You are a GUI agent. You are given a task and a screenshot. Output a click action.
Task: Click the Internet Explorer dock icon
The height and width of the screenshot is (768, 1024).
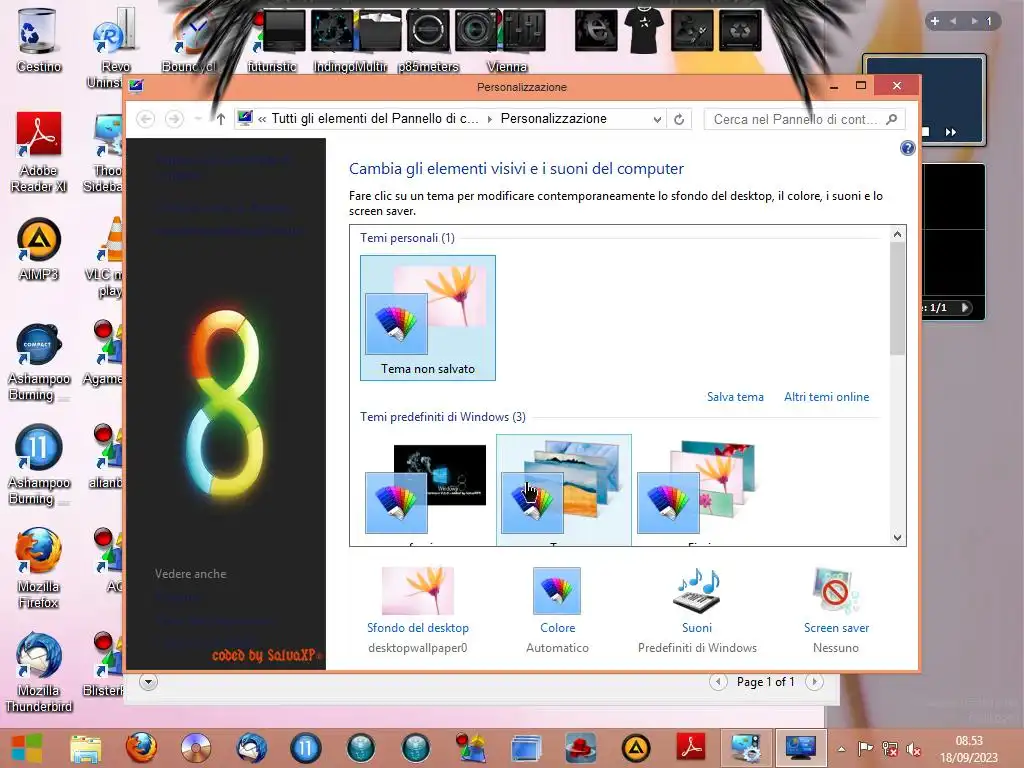pos(596,29)
